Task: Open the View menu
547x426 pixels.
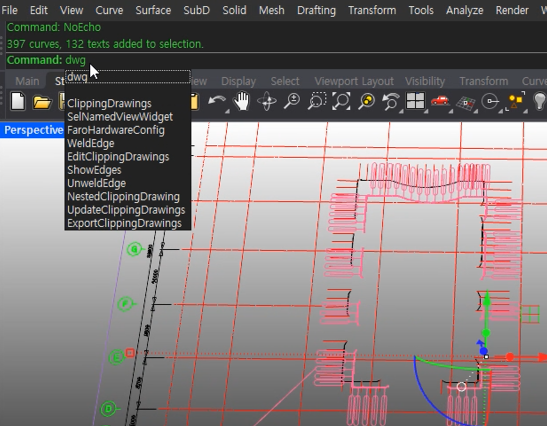Action: click(72, 10)
